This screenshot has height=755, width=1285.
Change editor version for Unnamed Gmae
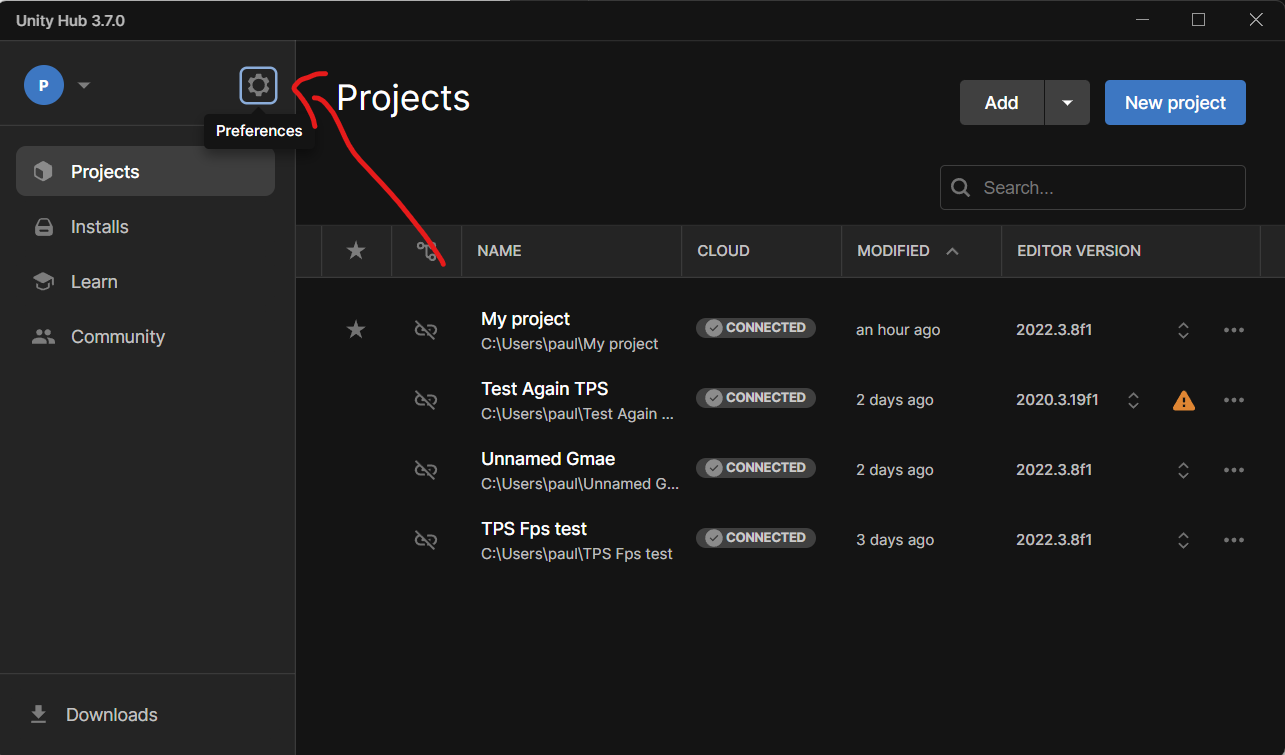point(1183,470)
